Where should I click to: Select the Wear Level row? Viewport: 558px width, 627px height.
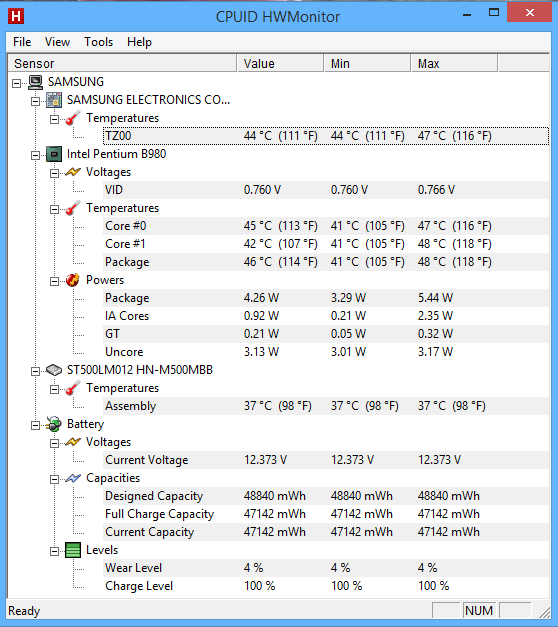[x=326, y=568]
